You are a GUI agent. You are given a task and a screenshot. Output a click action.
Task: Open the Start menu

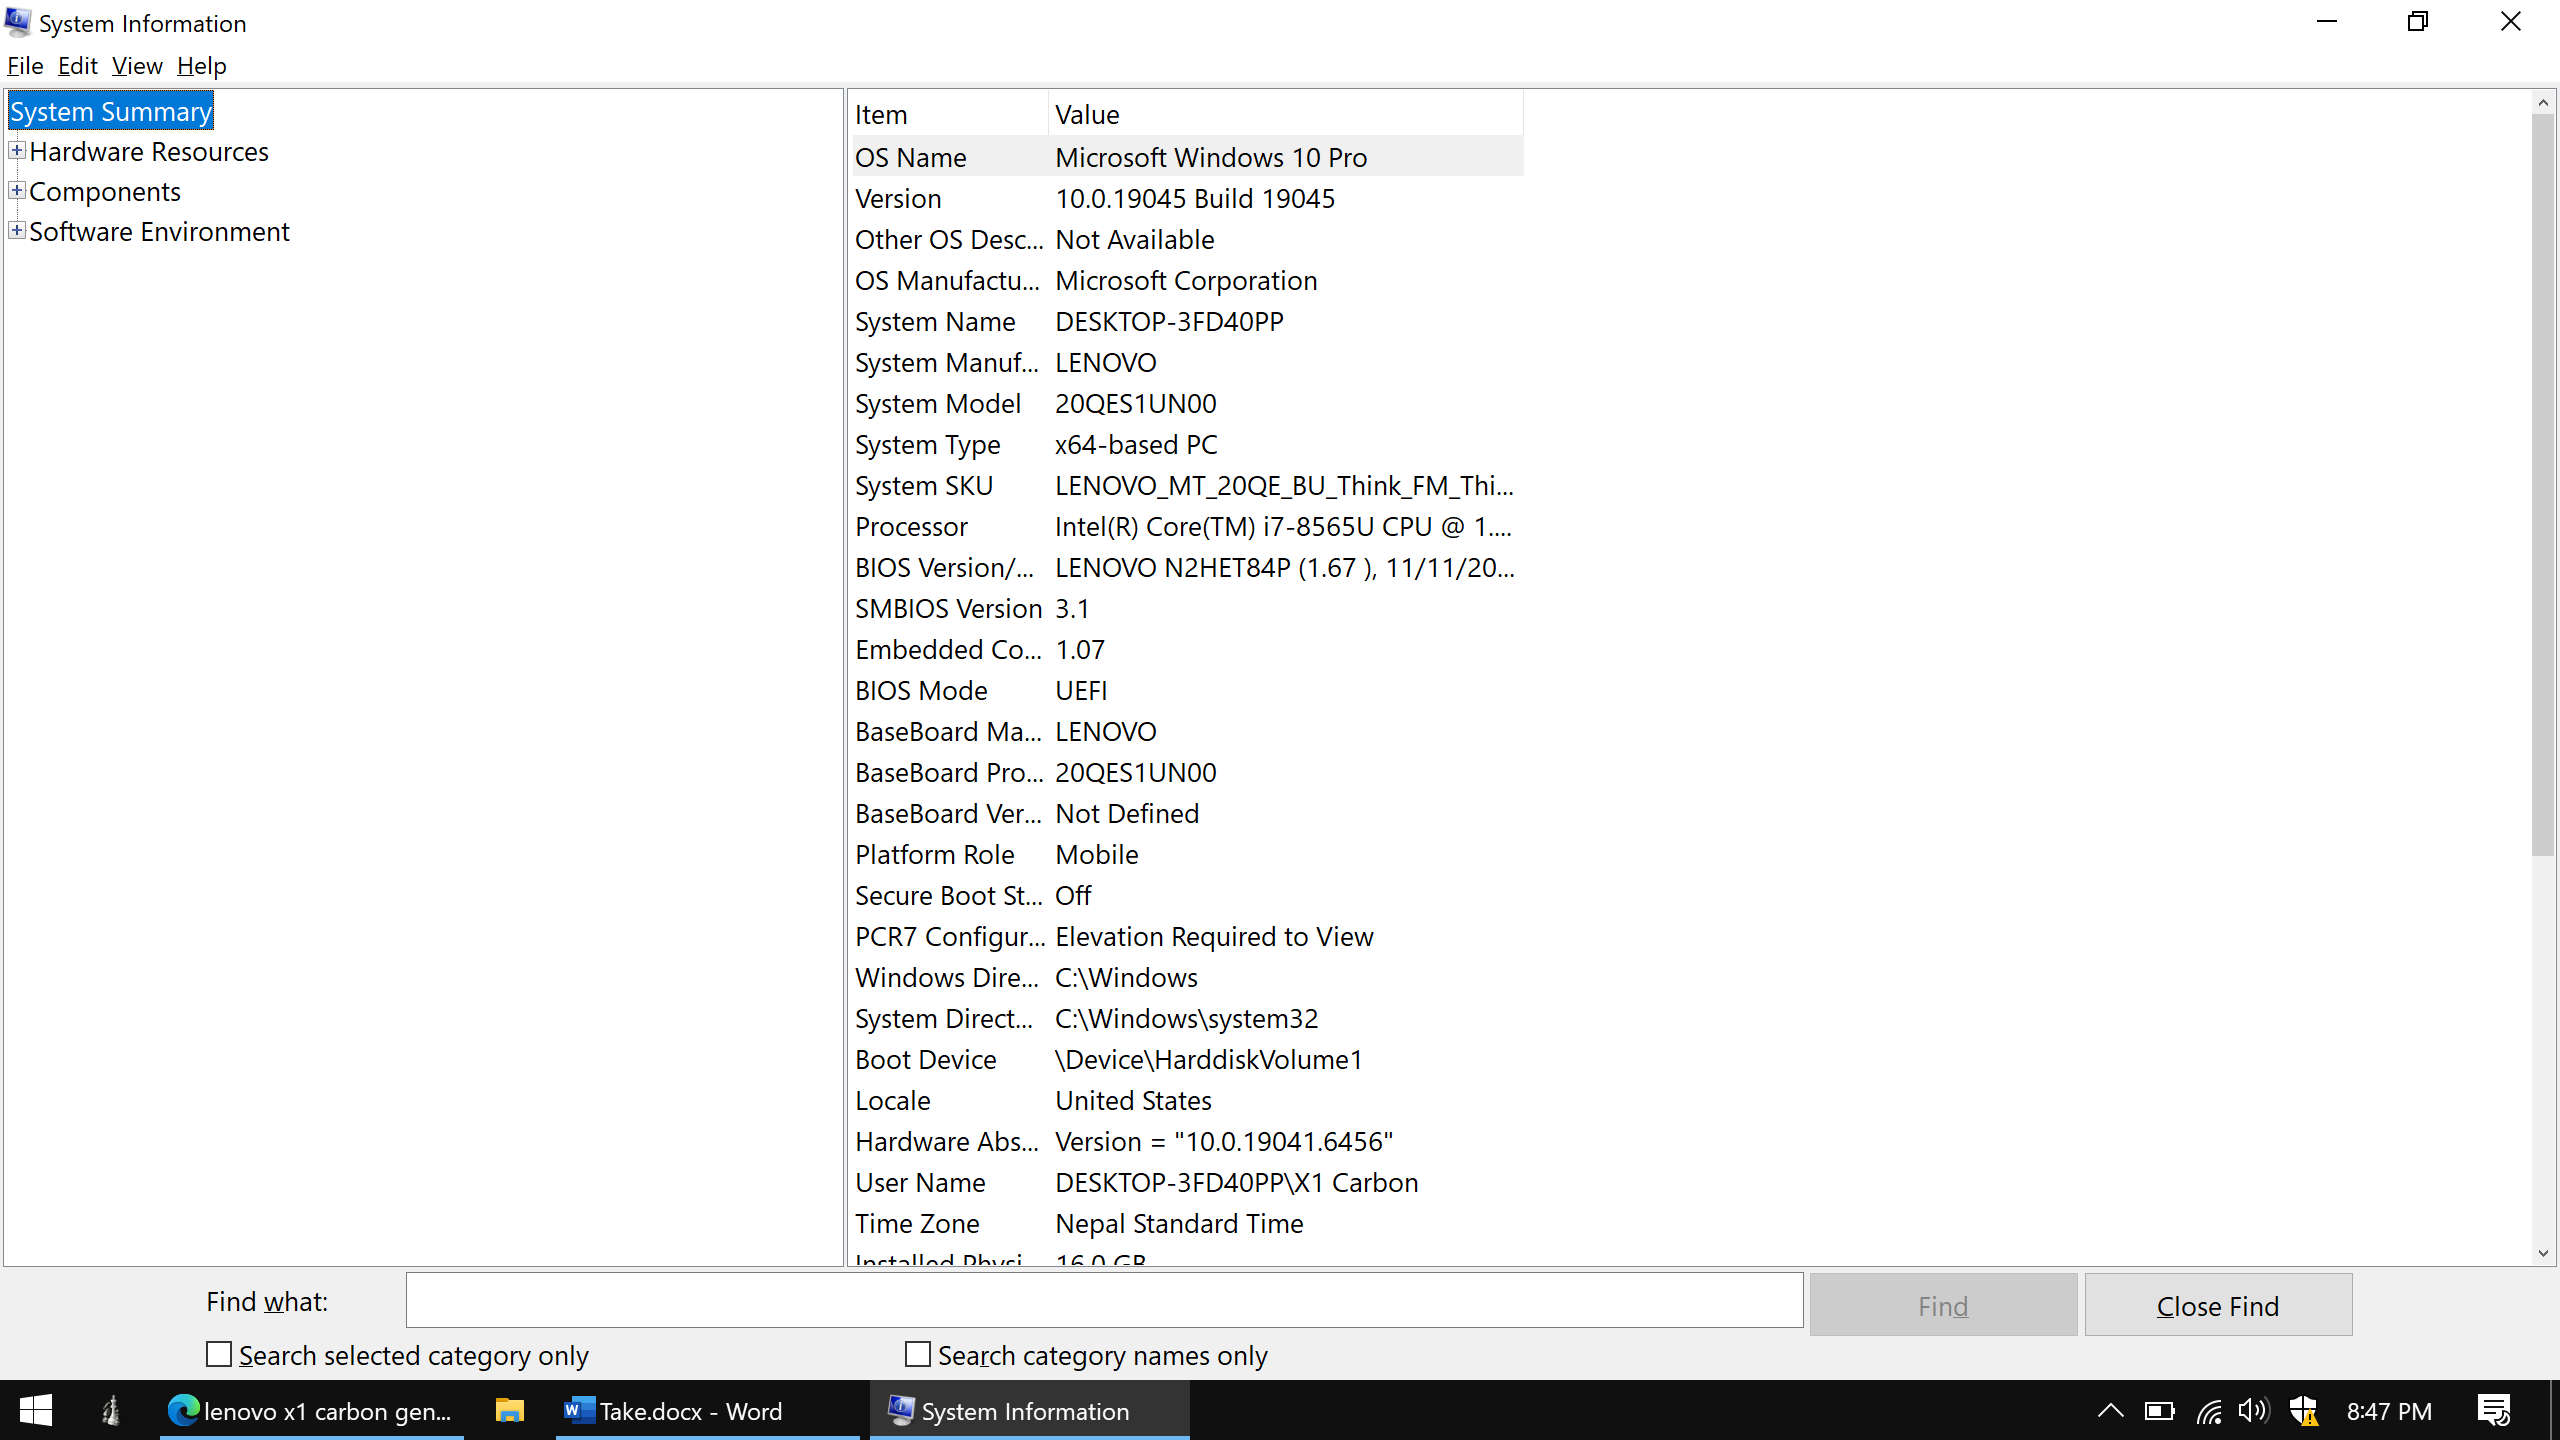[35, 1410]
